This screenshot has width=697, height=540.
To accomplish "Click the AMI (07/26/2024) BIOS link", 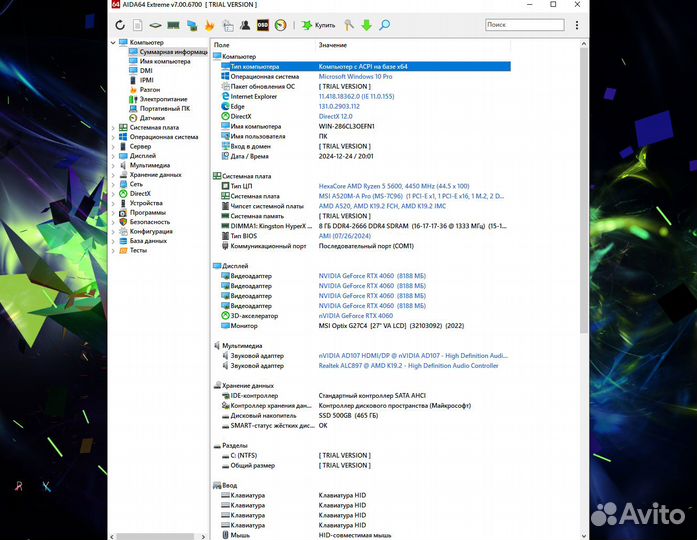I will [344, 236].
